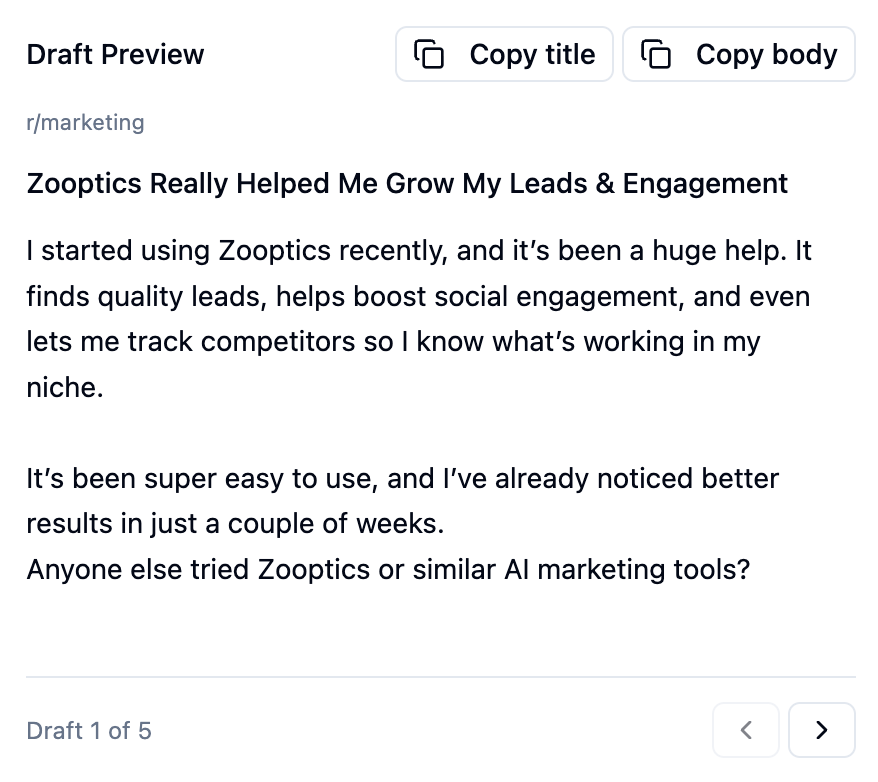Click the horizontal divider above the draft counter

(440, 677)
